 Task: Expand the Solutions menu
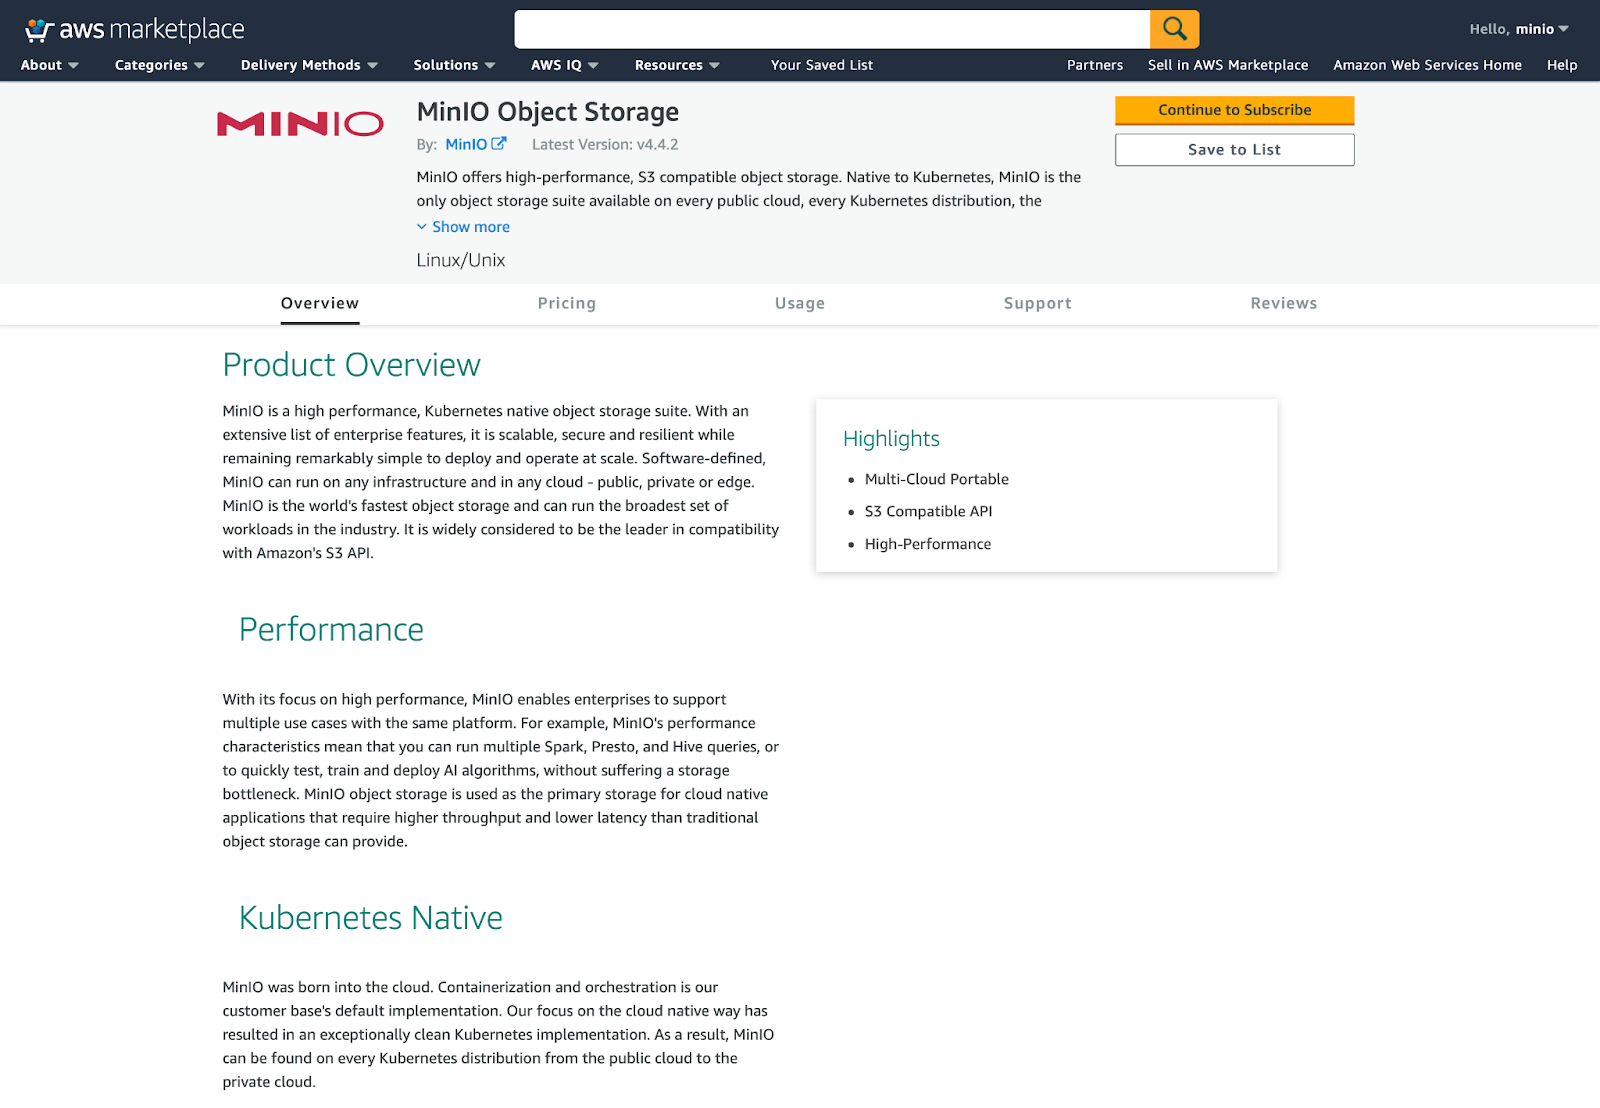pos(454,65)
